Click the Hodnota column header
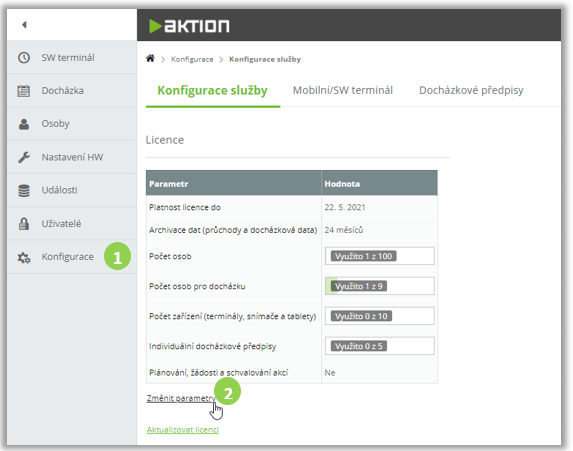 click(379, 183)
